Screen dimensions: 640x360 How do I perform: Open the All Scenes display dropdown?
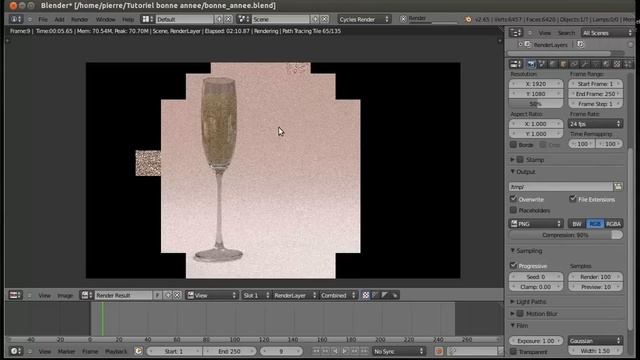(x=607, y=33)
